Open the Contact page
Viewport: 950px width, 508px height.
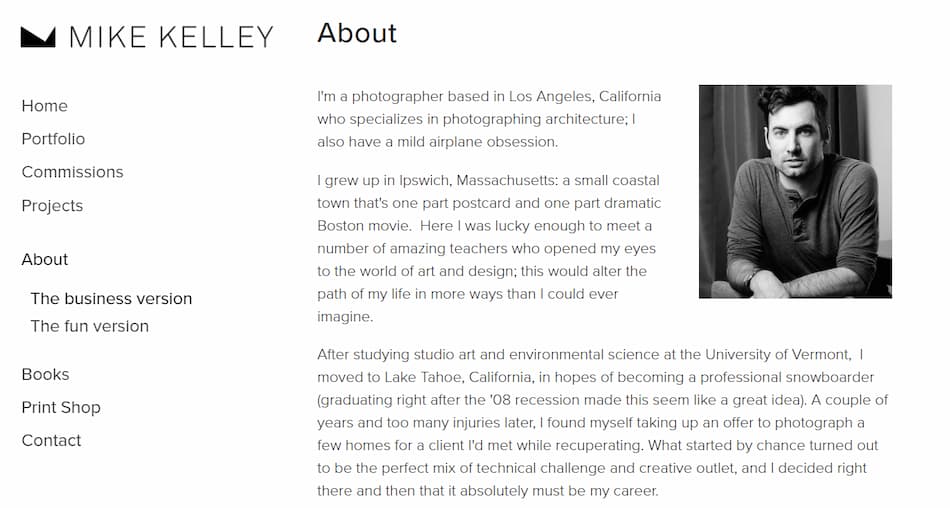[x=51, y=441]
